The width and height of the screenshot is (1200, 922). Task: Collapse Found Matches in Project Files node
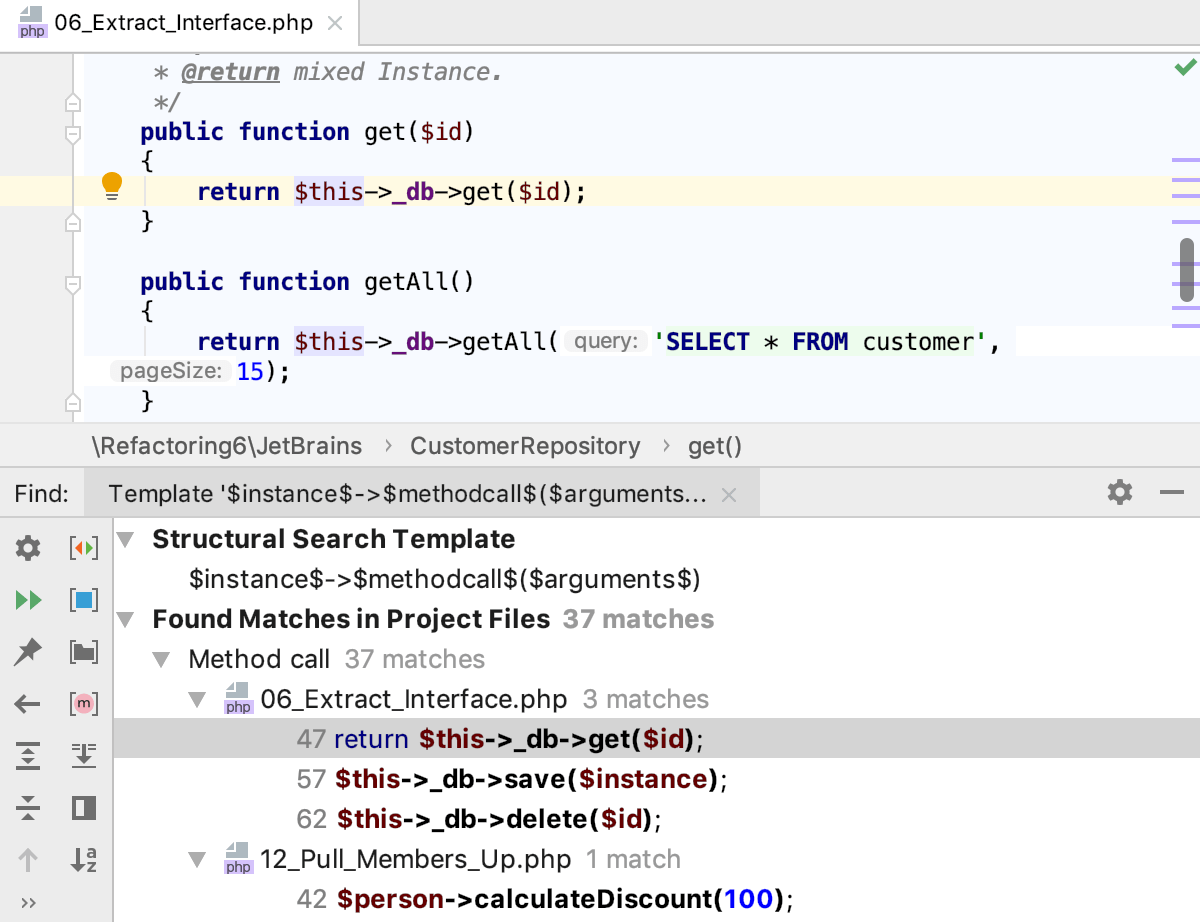[126, 620]
